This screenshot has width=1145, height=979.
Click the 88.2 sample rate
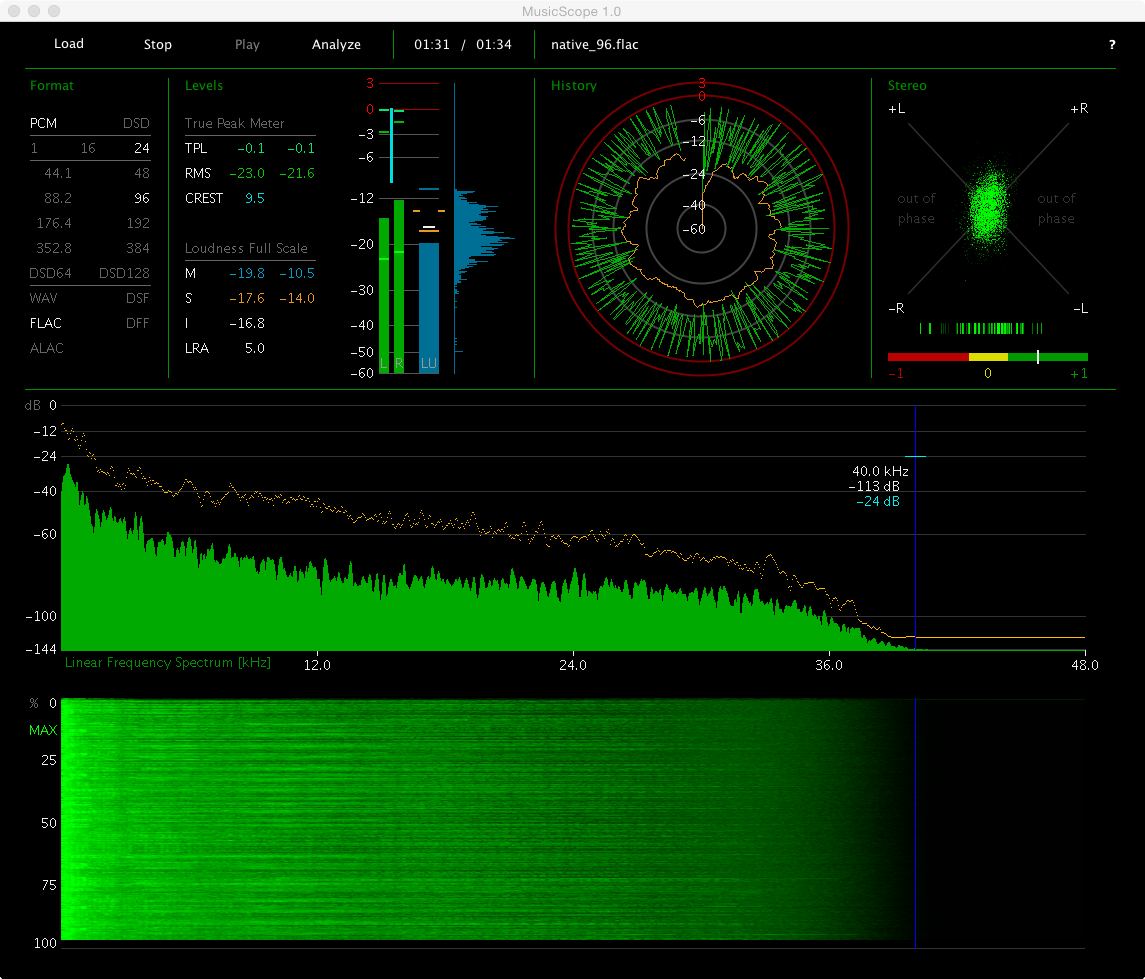(58, 198)
